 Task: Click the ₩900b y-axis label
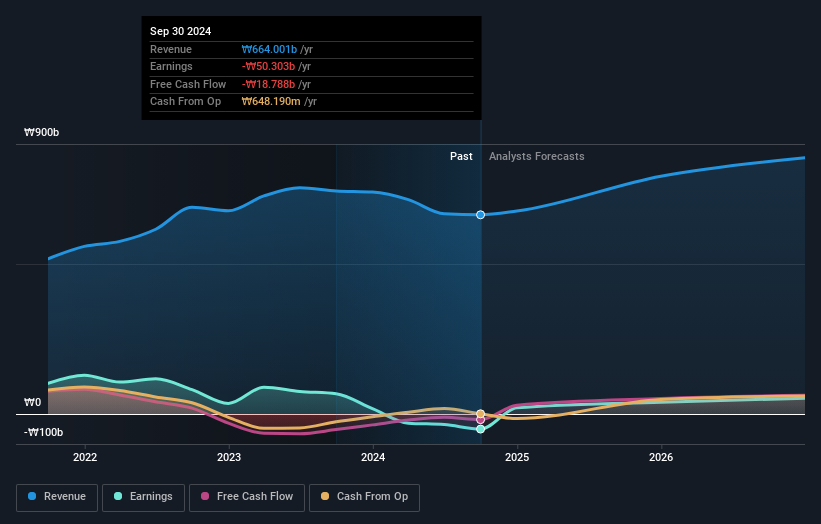[x=42, y=132]
